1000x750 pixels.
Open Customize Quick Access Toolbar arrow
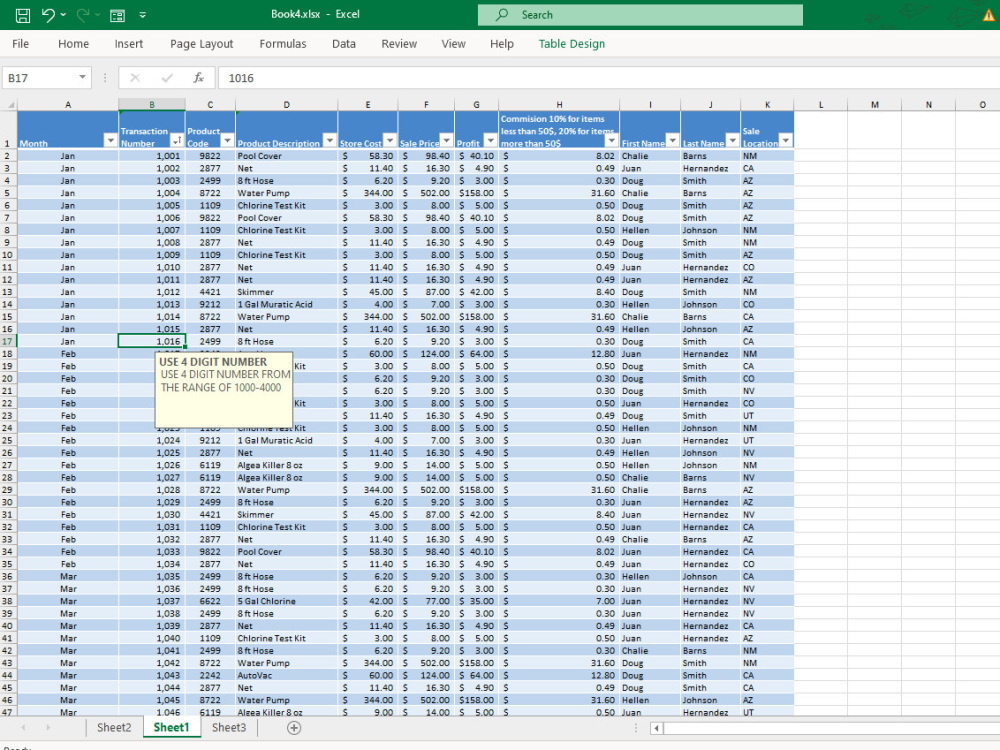click(142, 15)
